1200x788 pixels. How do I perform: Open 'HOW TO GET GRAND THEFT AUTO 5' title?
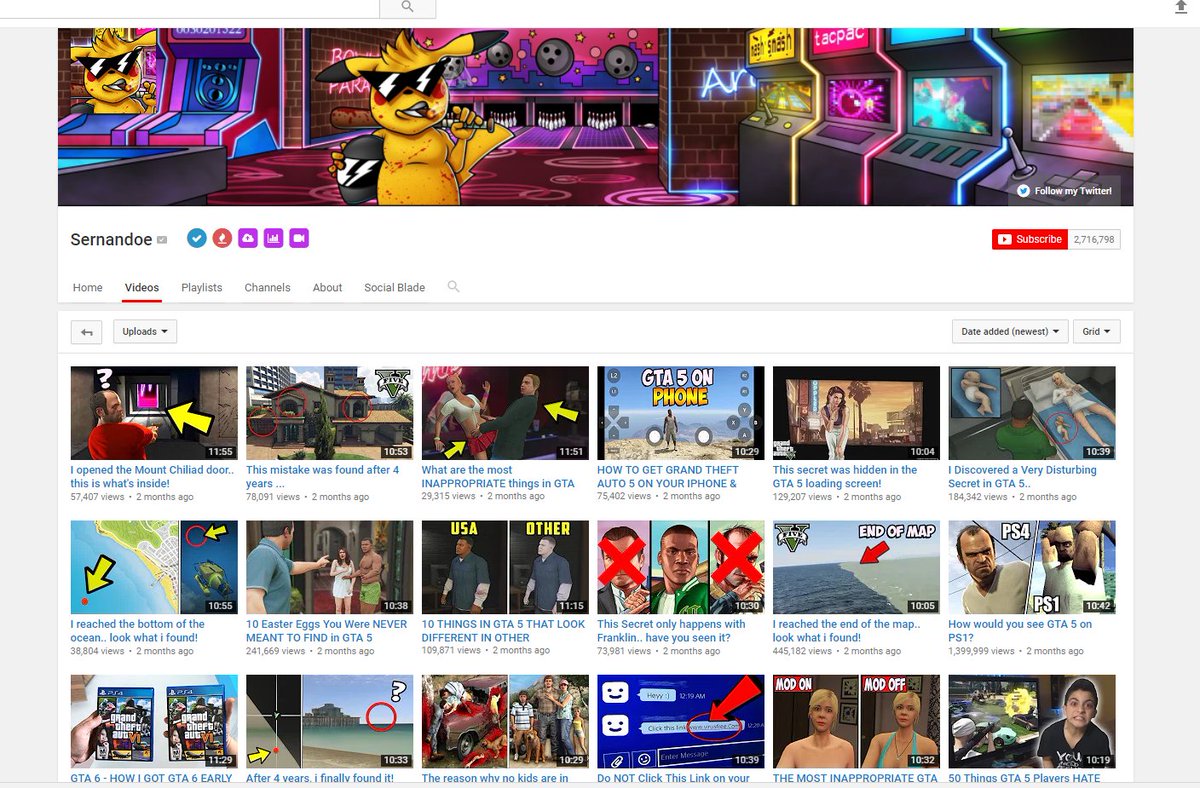click(668, 476)
